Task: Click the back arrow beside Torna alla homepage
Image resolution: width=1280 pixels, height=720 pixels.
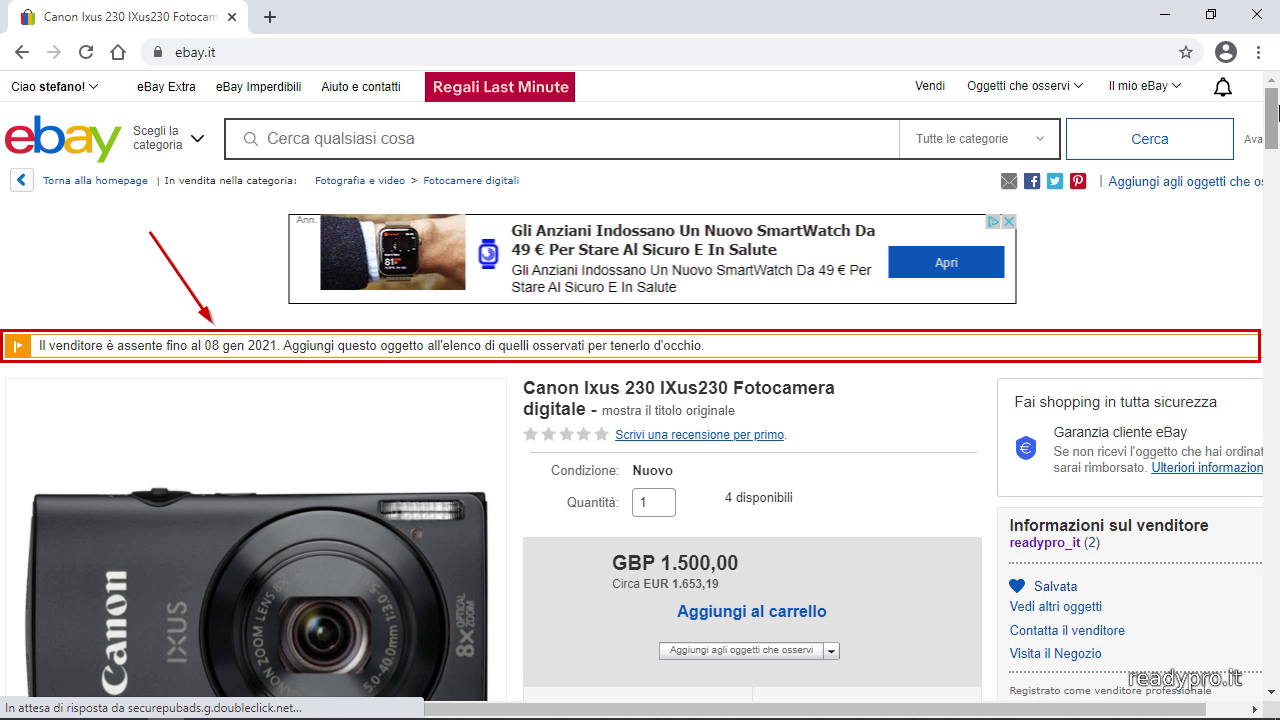Action: click(21, 180)
